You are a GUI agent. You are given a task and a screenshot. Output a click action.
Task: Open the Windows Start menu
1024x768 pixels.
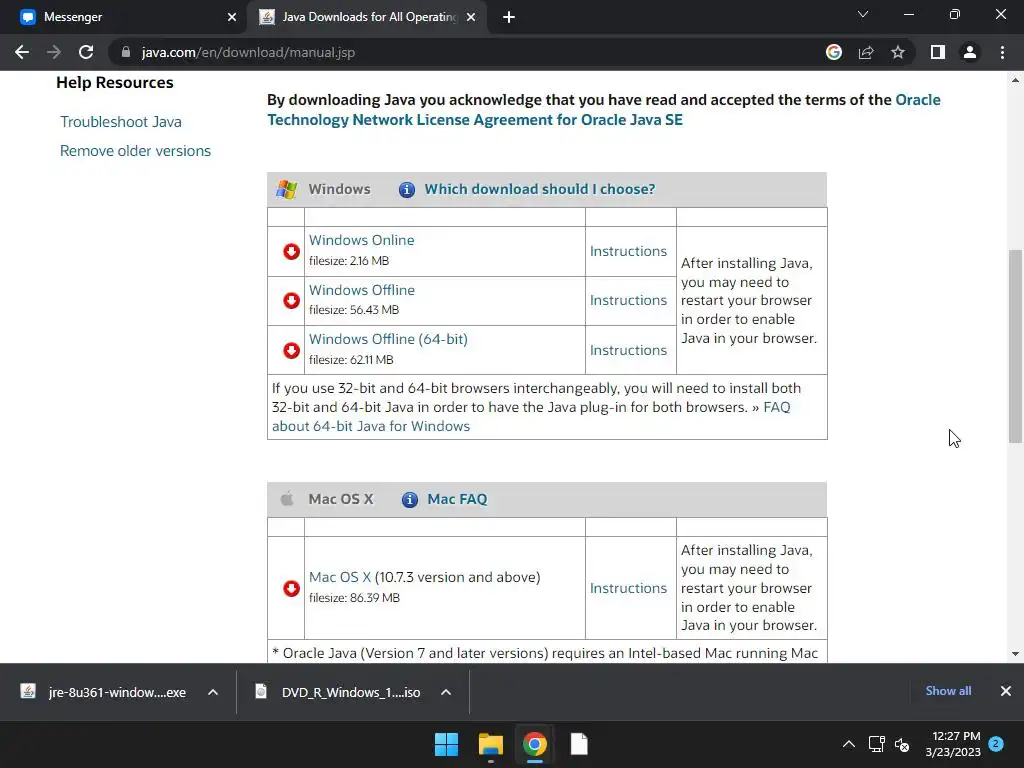tap(447, 744)
